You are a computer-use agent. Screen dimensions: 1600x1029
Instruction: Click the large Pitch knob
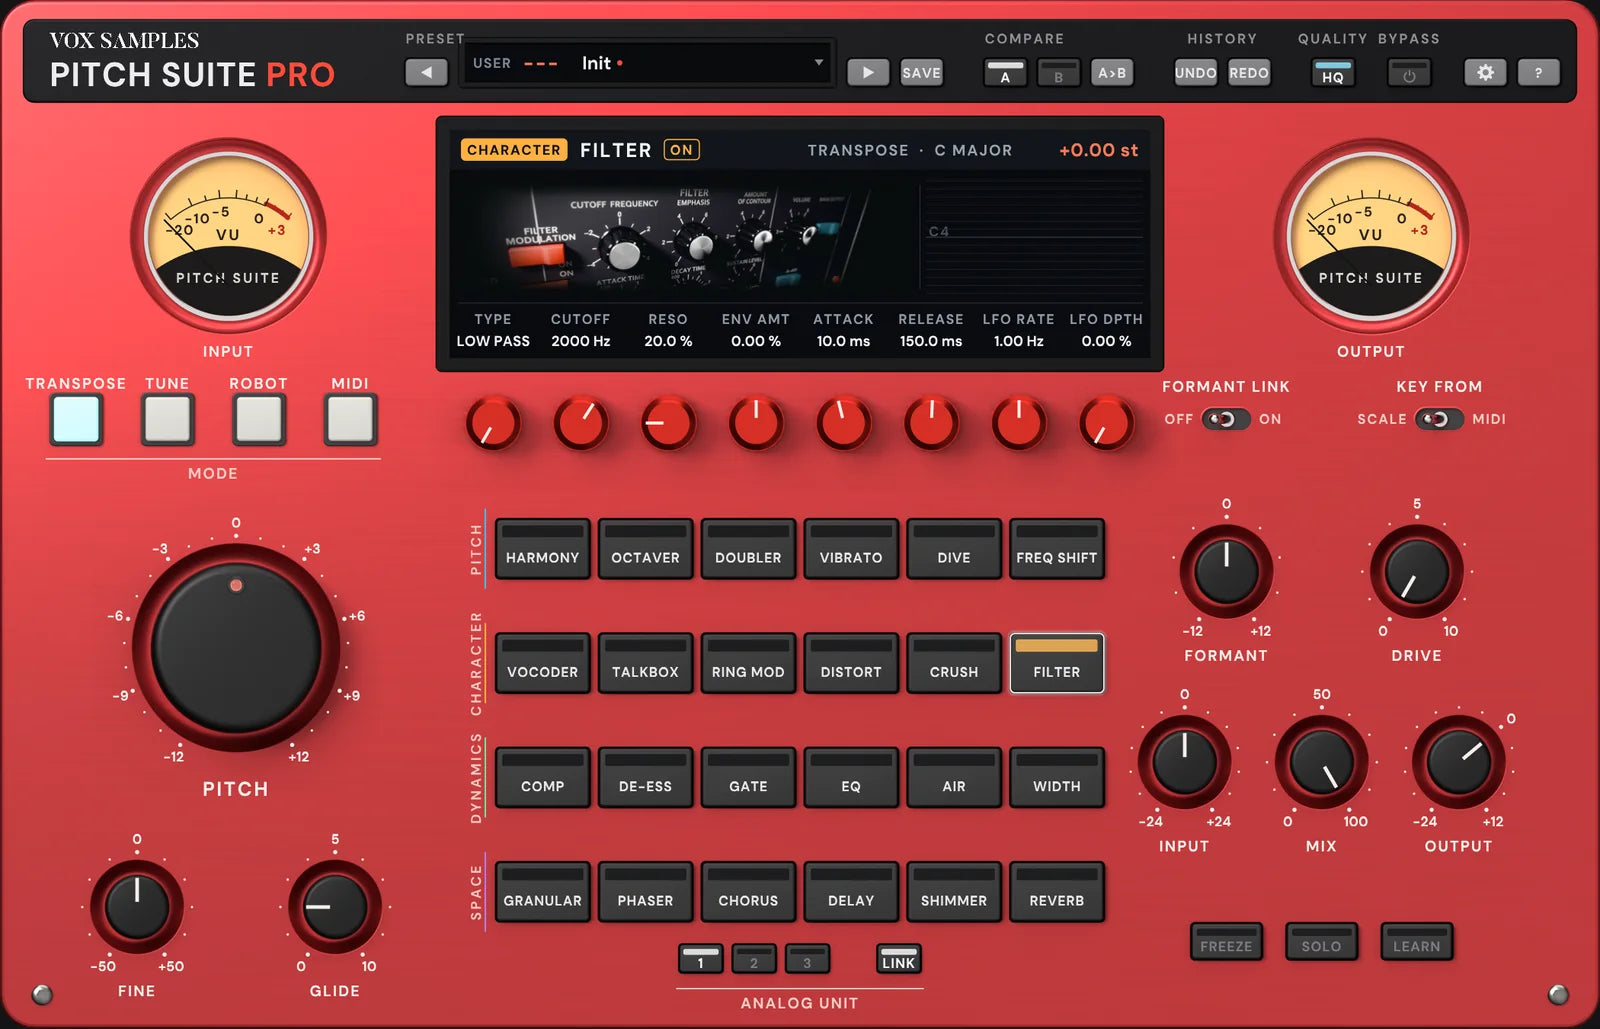tap(236, 648)
